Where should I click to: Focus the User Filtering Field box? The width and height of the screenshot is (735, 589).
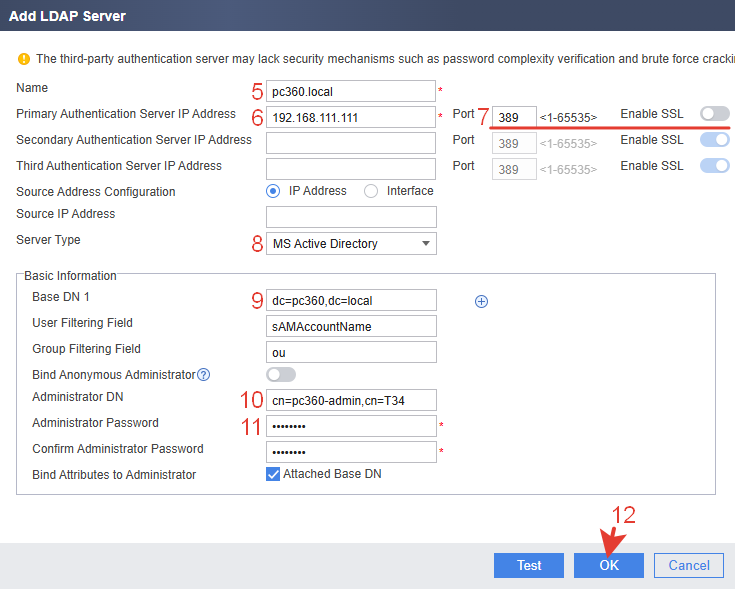[x=351, y=326]
